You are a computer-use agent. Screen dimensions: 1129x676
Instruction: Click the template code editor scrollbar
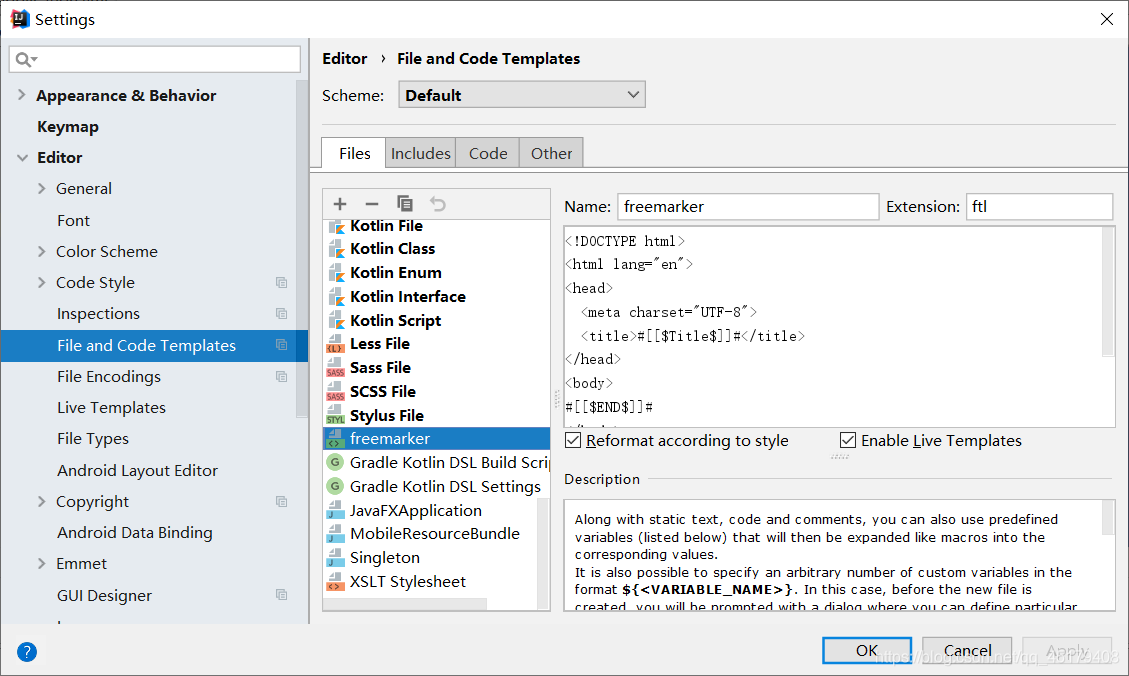[x=1107, y=292]
